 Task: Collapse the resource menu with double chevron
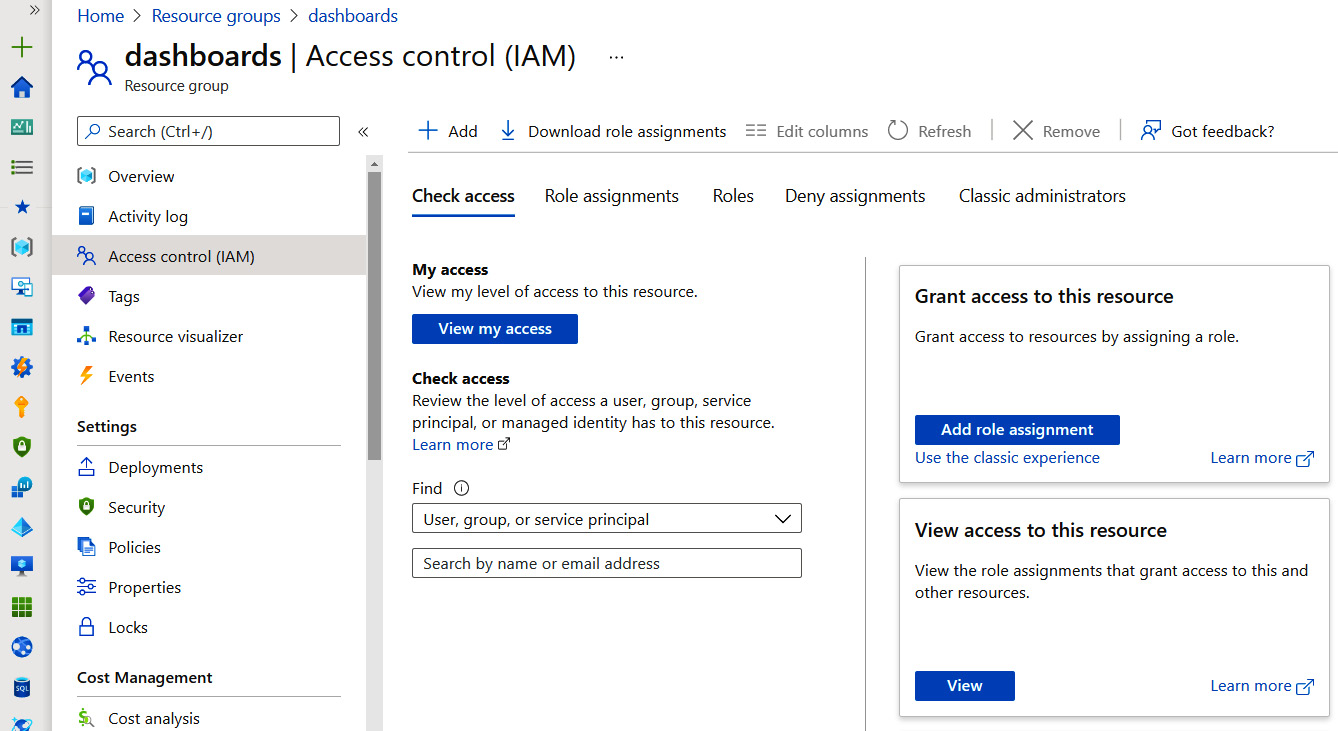(x=363, y=131)
